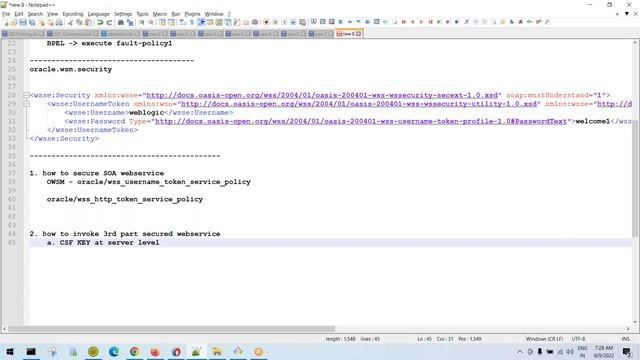Click the wssecurity-utility-1.0.xsd URL link

pos(359,104)
